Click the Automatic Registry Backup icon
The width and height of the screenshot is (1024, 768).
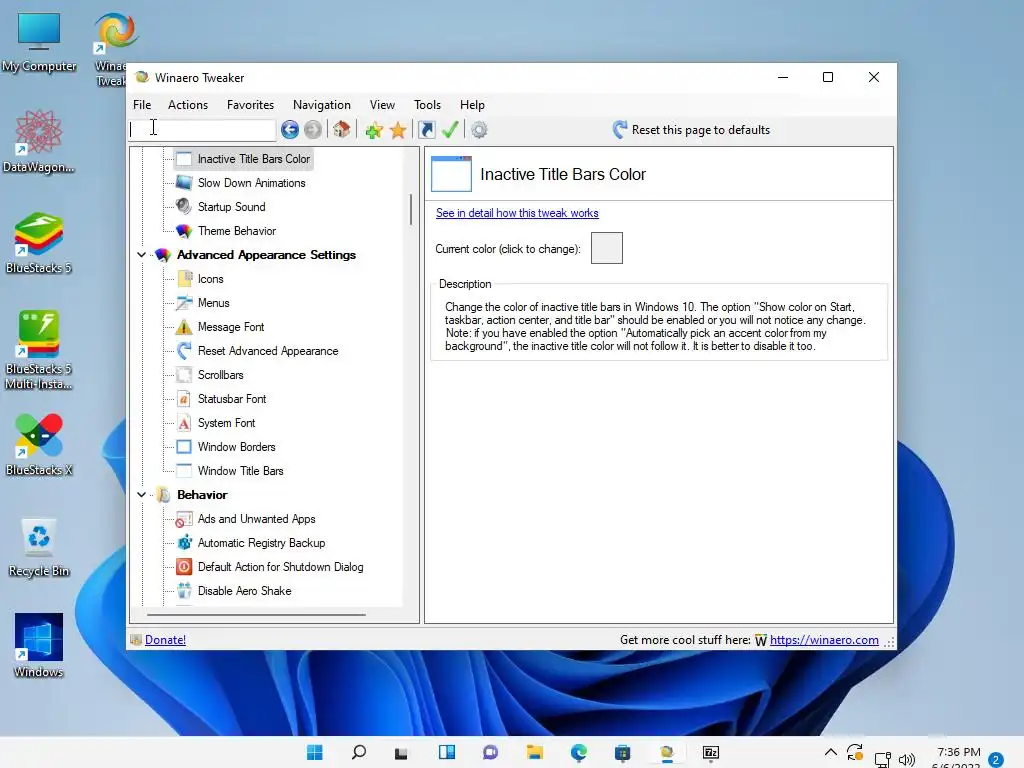click(x=184, y=543)
